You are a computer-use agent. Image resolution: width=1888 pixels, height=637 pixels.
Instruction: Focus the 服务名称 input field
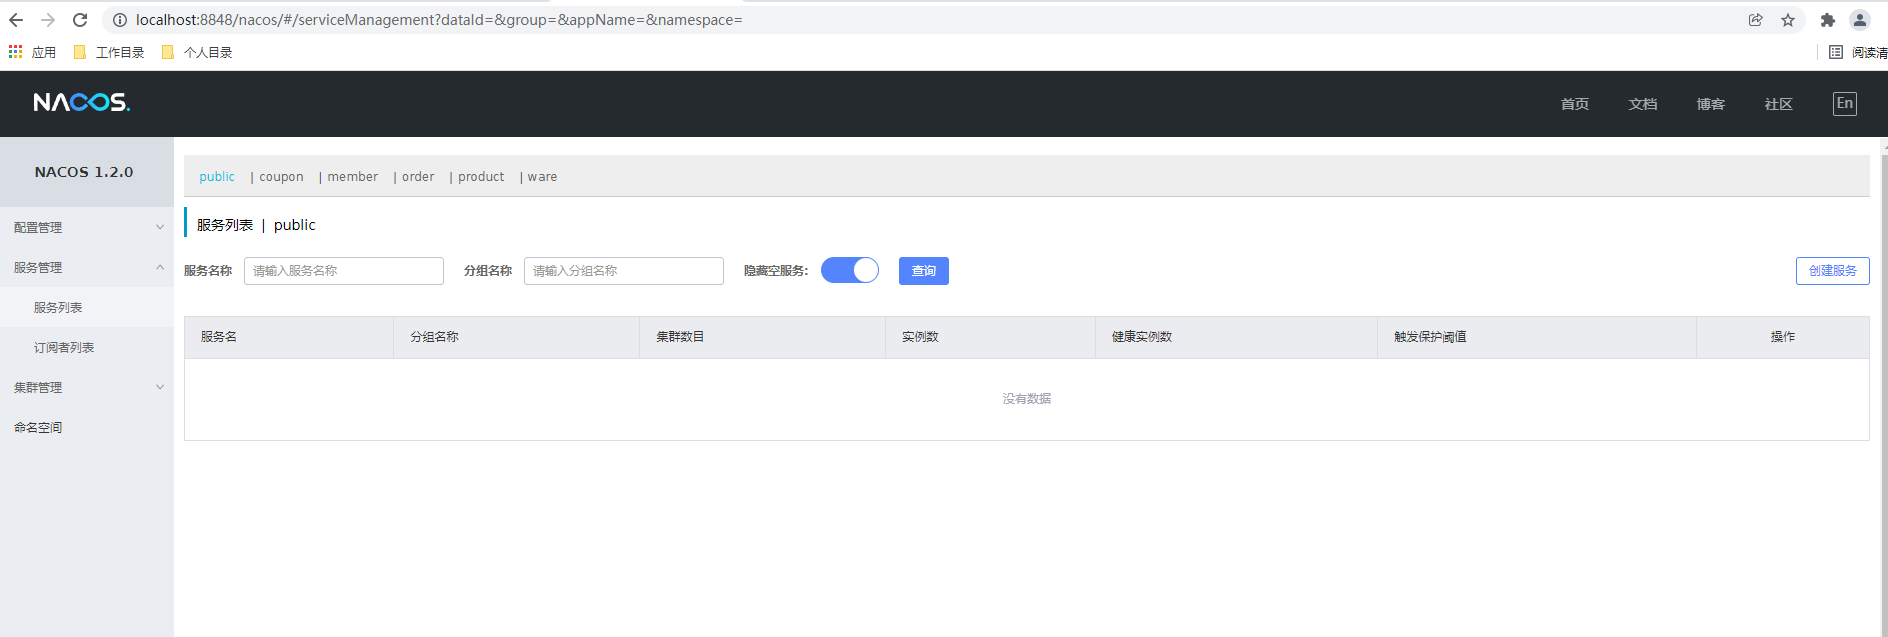344,271
